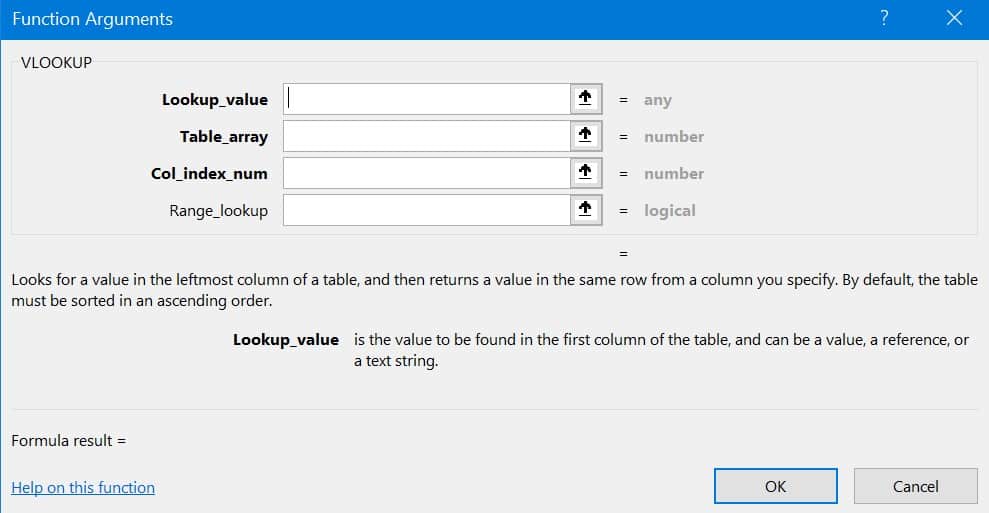Click the Table_array range selector arrow icon
Viewport: 989px width, 513px height.
[x=586, y=136]
